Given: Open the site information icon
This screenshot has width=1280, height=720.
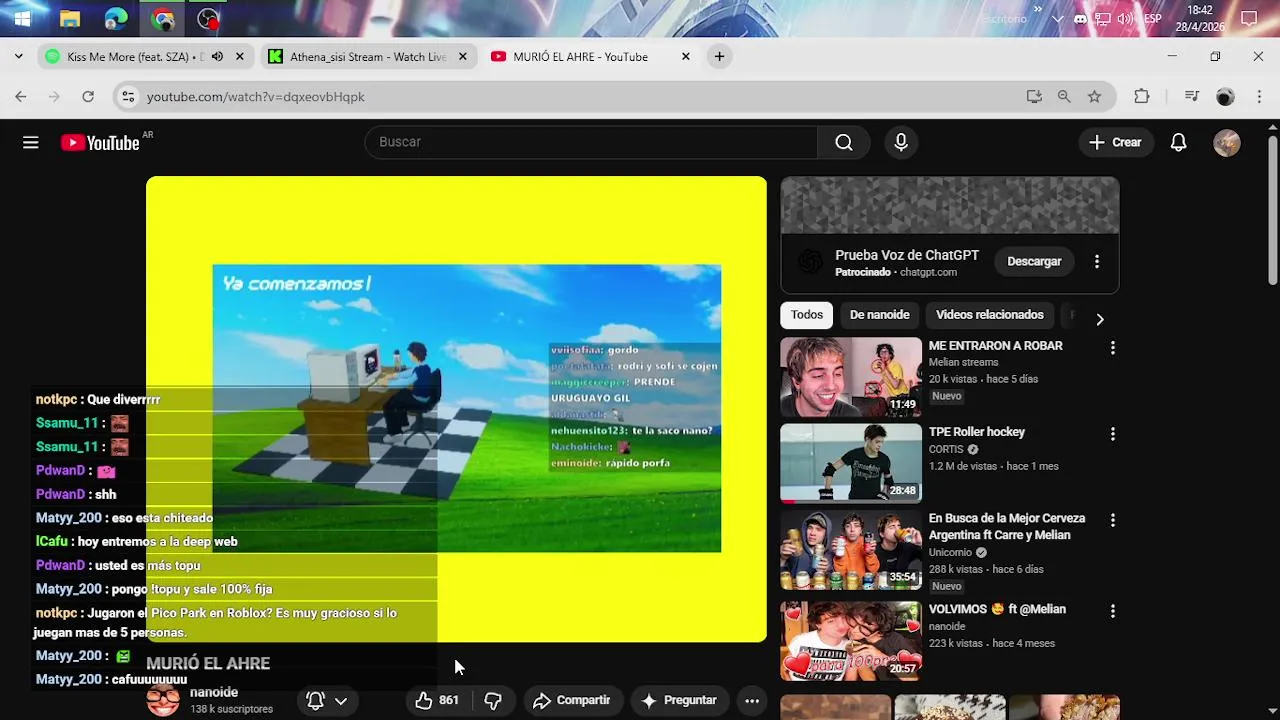Looking at the screenshot, I should [127, 97].
